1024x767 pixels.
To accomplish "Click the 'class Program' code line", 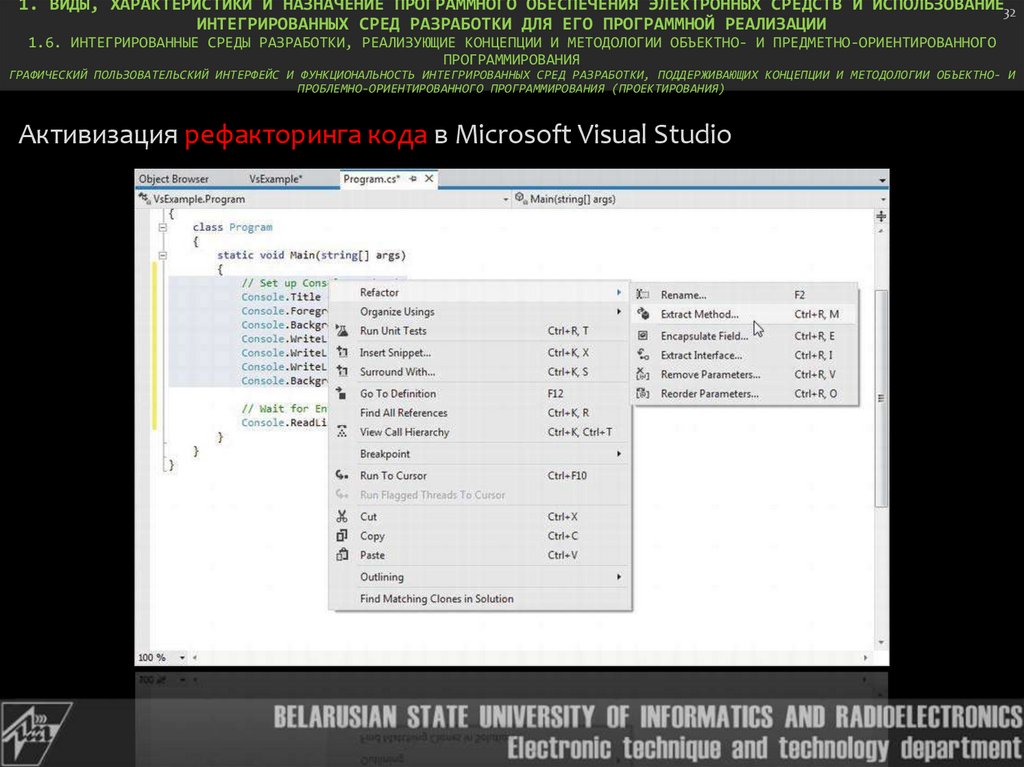I will tap(232, 227).
